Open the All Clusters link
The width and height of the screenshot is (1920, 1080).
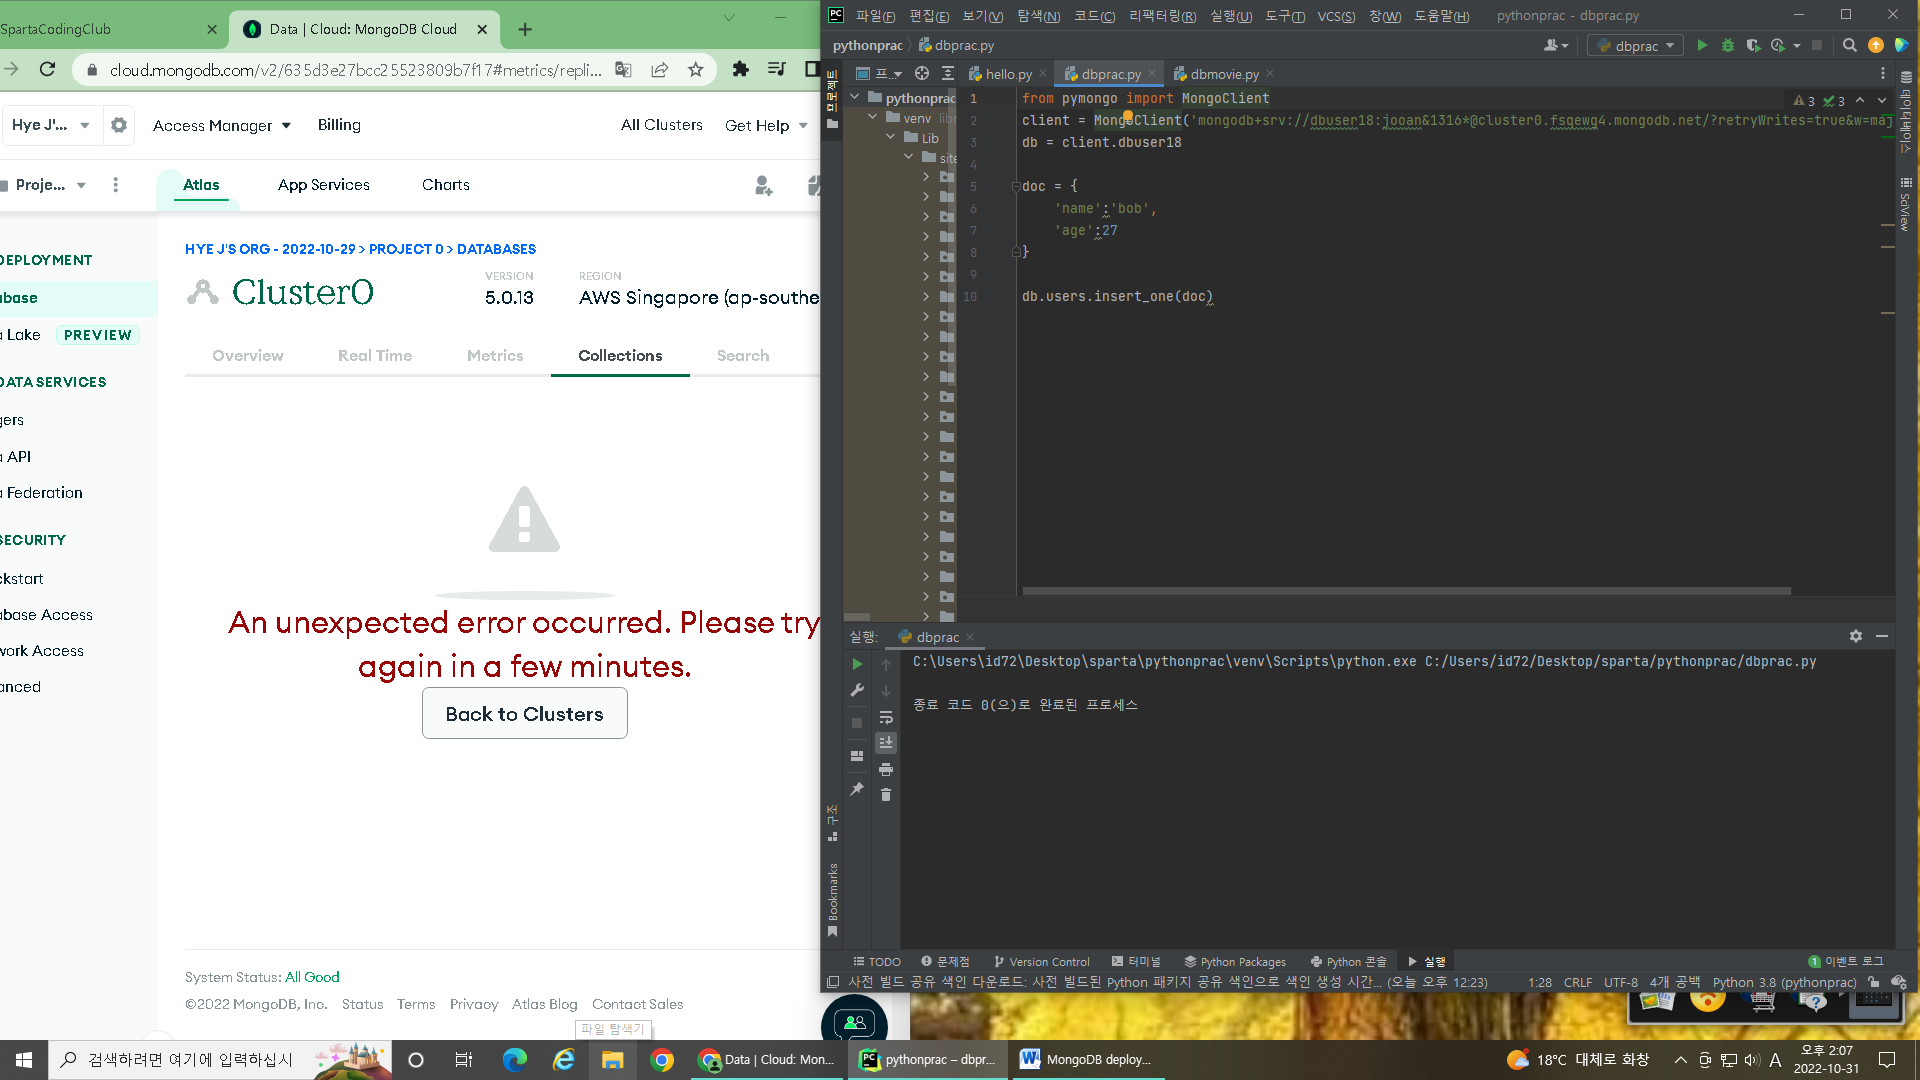[662, 125]
